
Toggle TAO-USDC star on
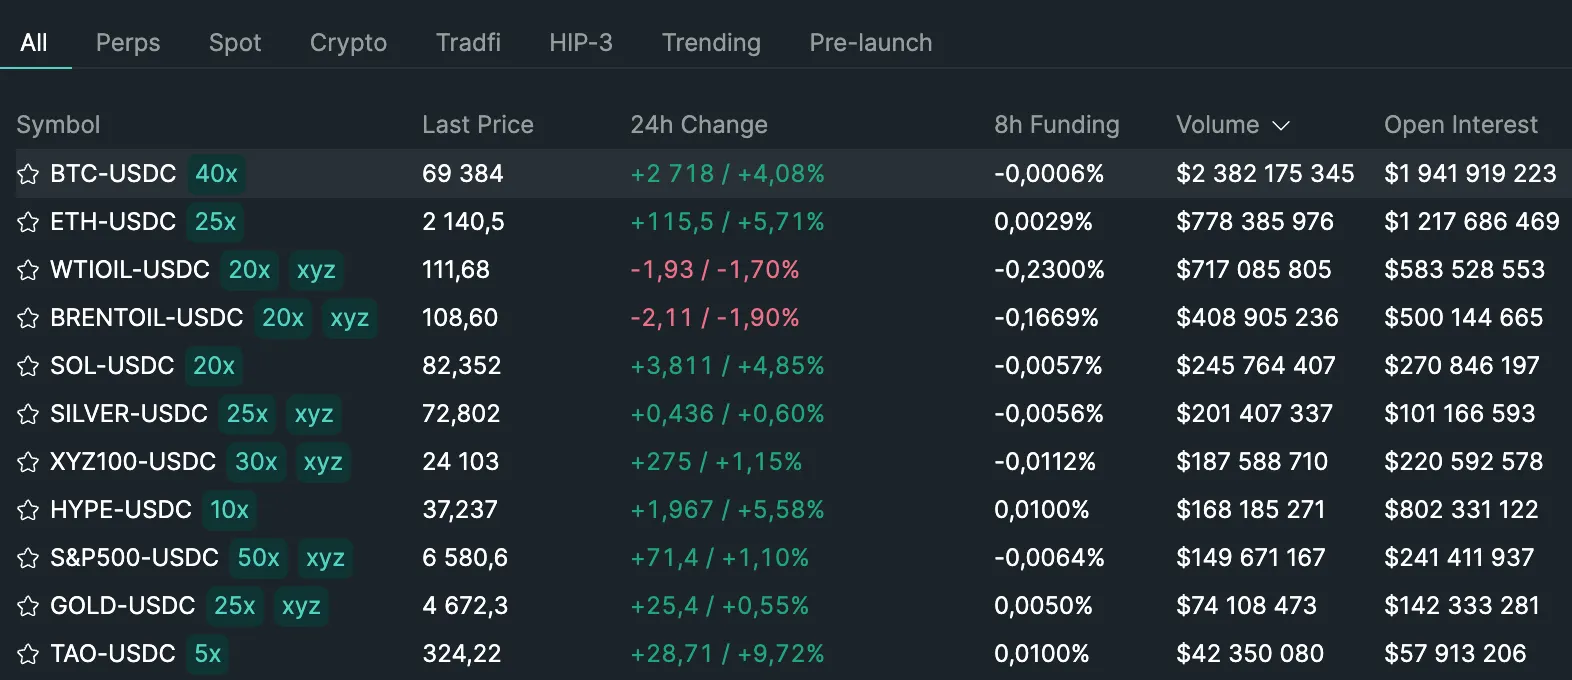coord(28,654)
